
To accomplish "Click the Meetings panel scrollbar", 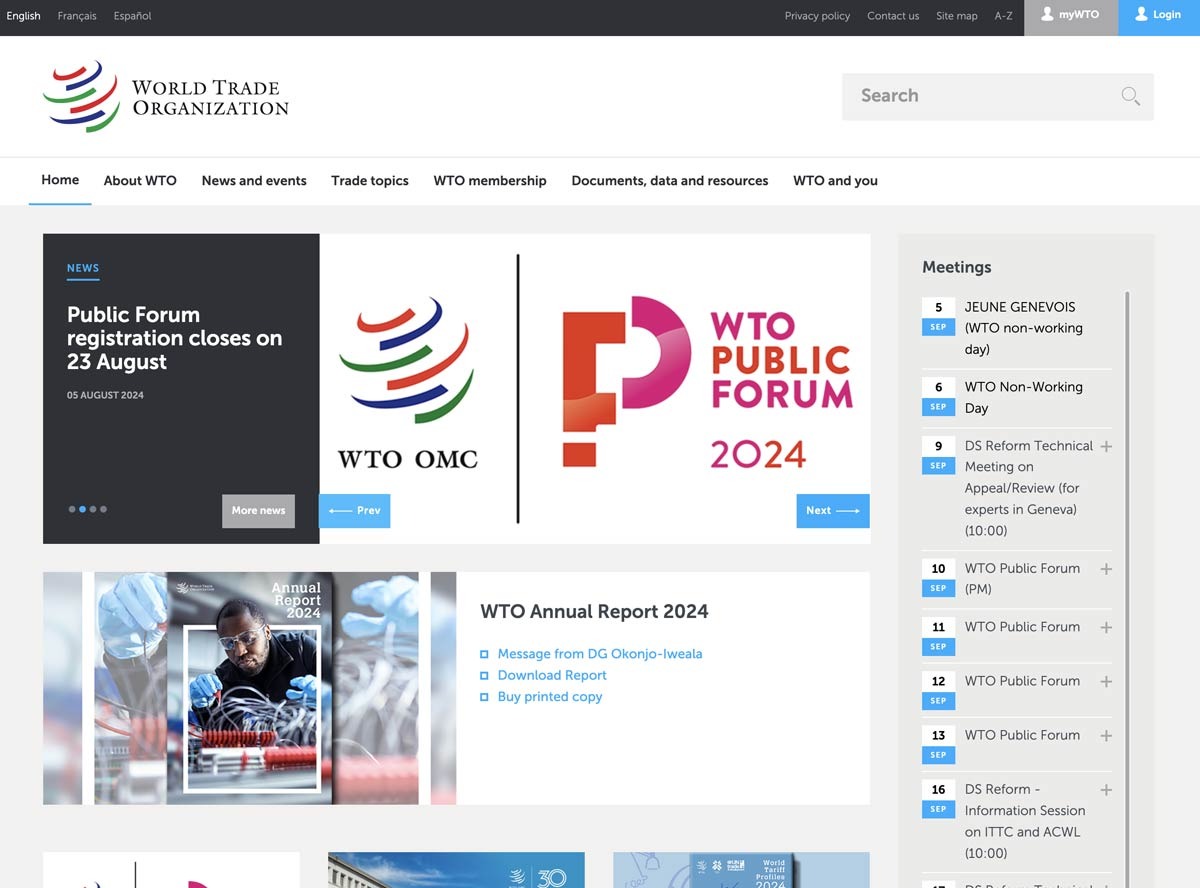I will (x=1127, y=500).
